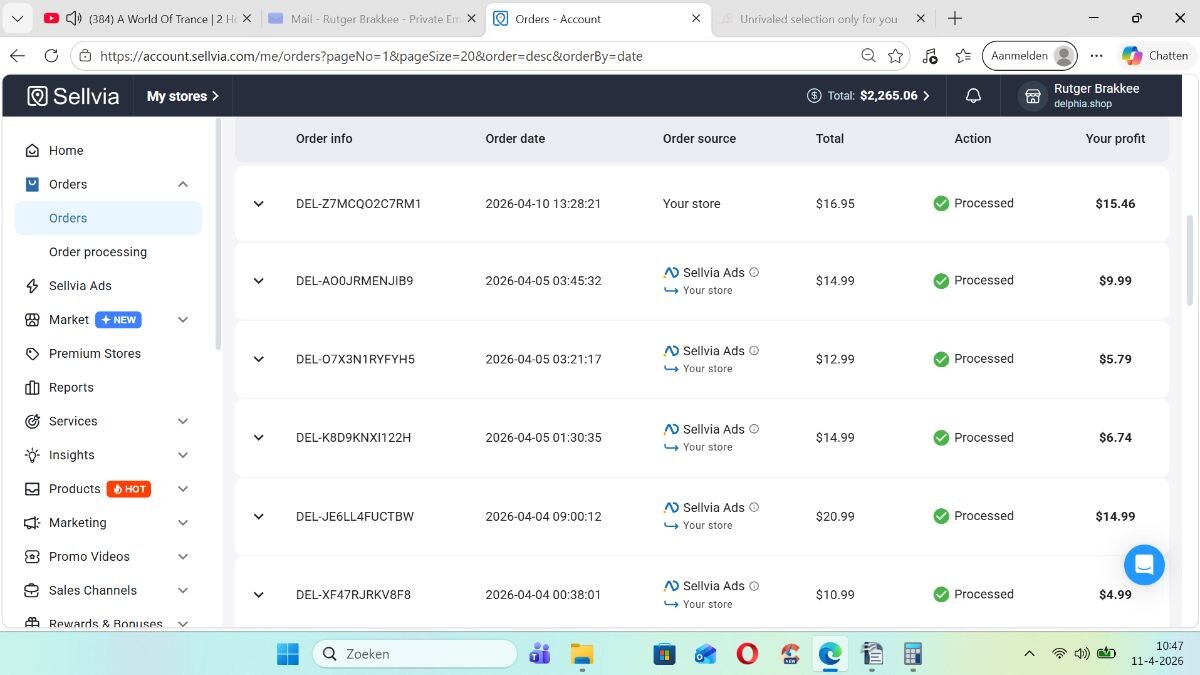The height and width of the screenshot is (675, 1200).
Task: Expand order DEL-JE6LL4FUCTBW row chevron
Action: (x=259, y=517)
